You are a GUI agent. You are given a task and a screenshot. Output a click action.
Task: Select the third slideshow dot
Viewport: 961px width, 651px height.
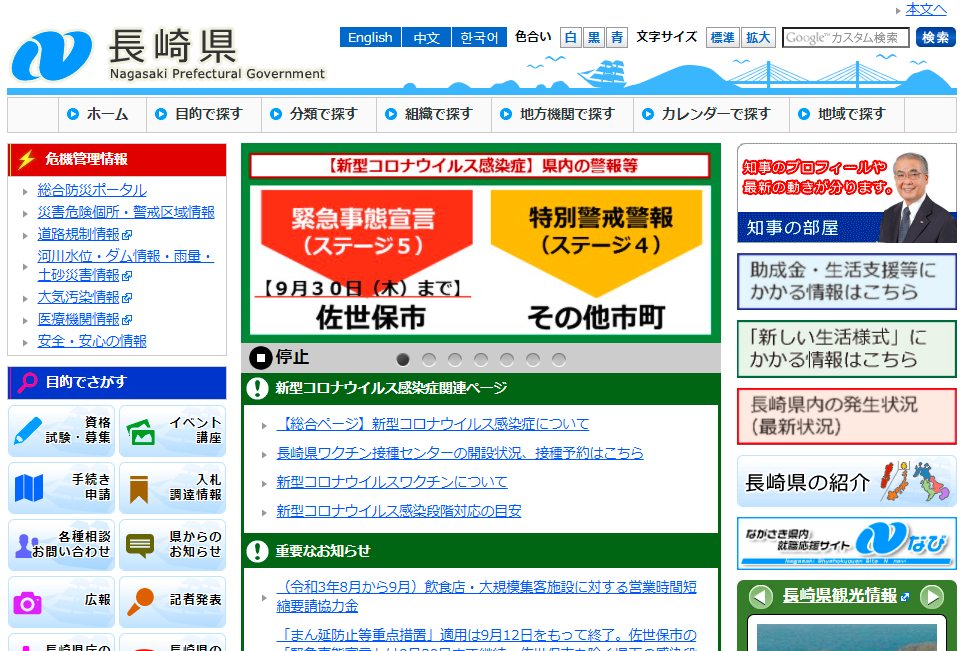[x=455, y=359]
